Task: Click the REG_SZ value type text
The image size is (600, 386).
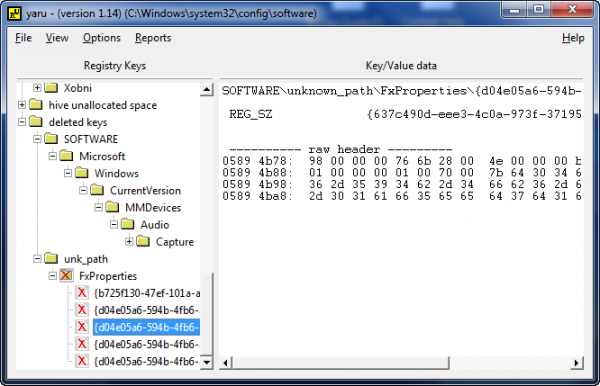Action: click(251, 114)
